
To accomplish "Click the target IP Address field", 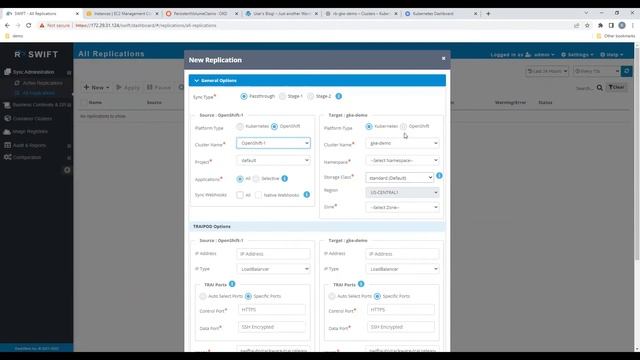I will point(402,254).
